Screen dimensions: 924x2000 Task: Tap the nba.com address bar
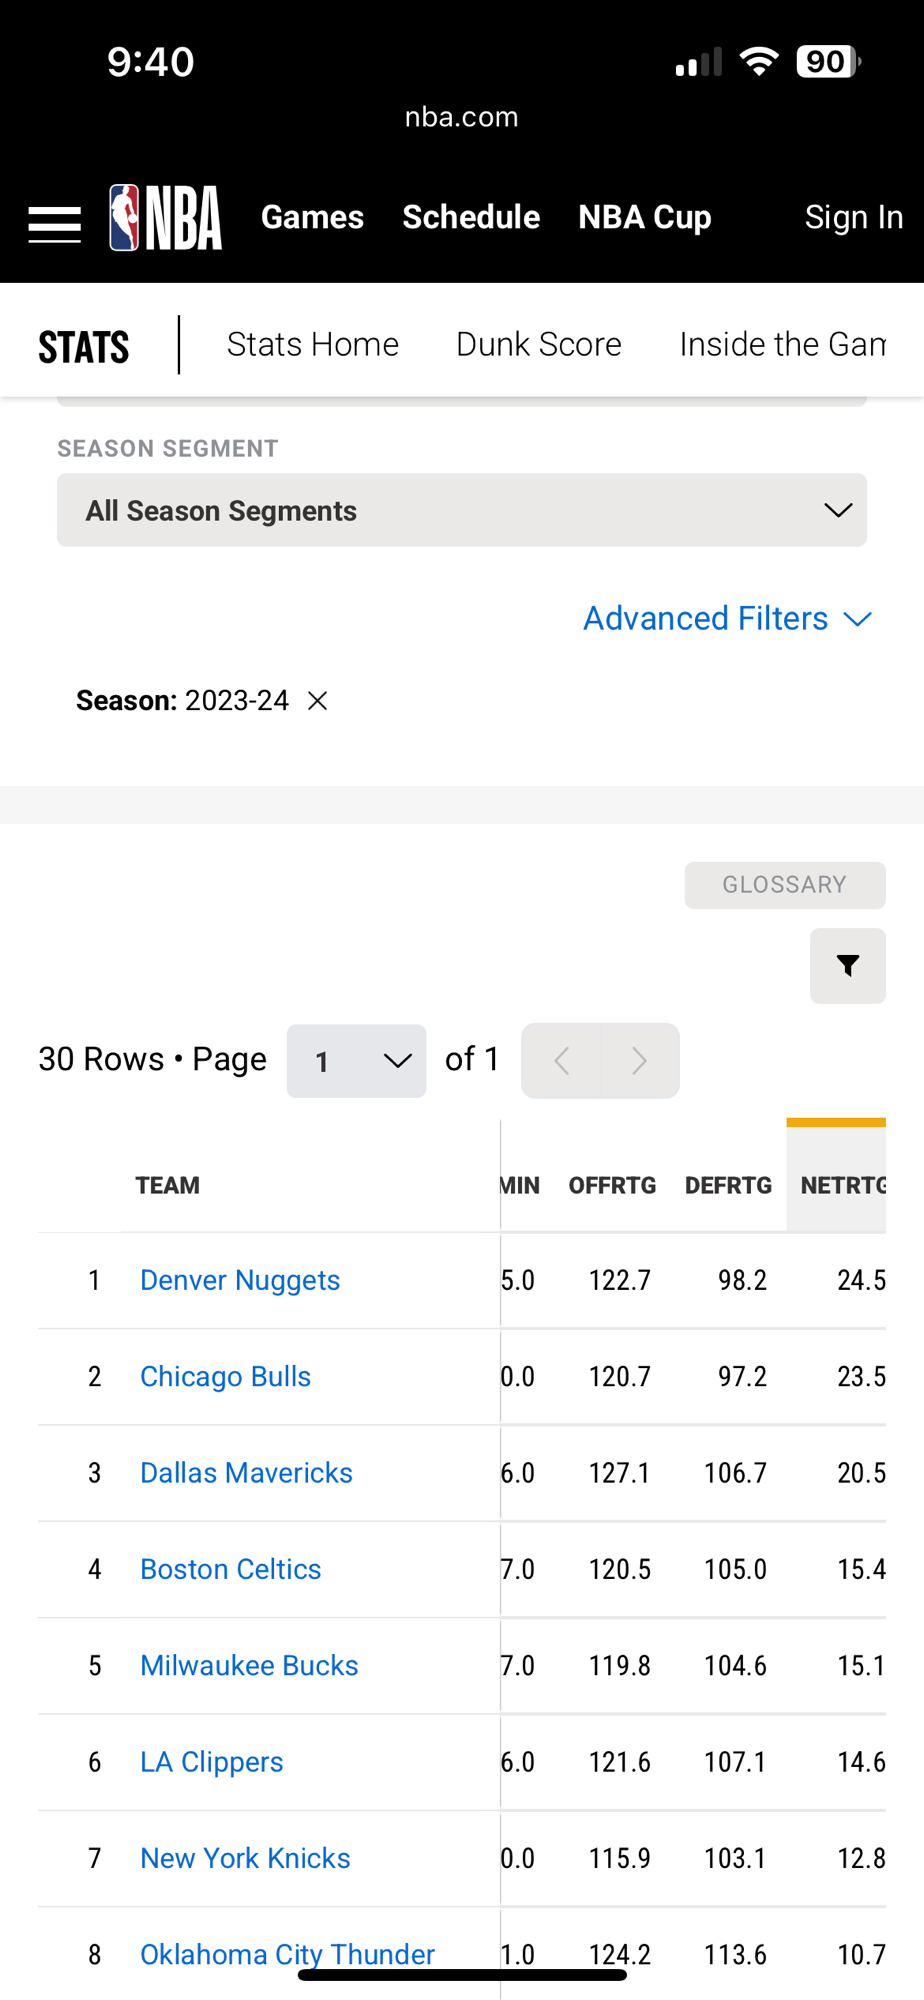pyautogui.click(x=461, y=117)
